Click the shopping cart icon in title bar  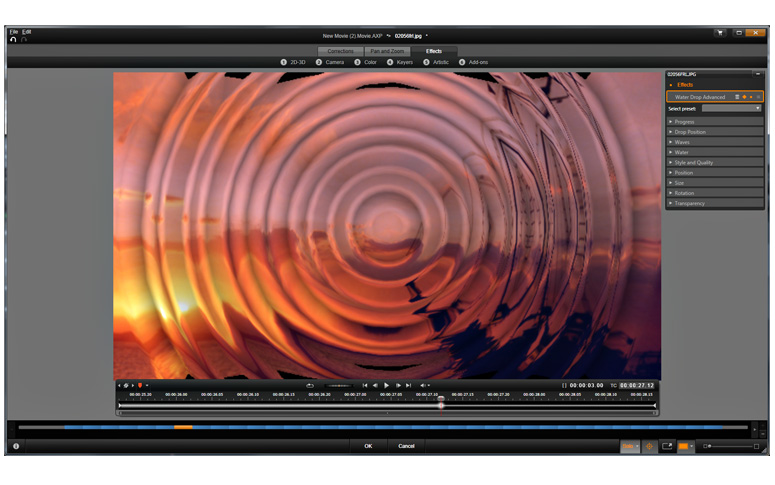click(719, 33)
